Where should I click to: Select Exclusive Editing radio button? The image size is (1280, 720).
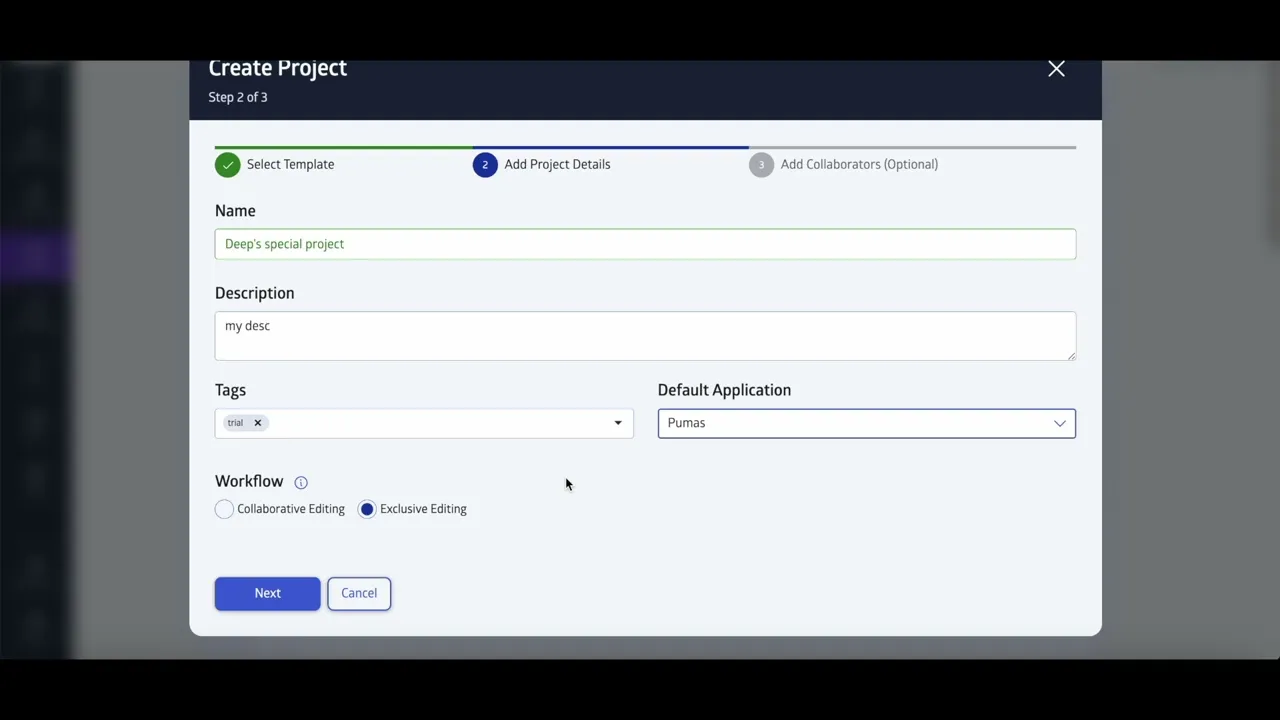[367, 509]
